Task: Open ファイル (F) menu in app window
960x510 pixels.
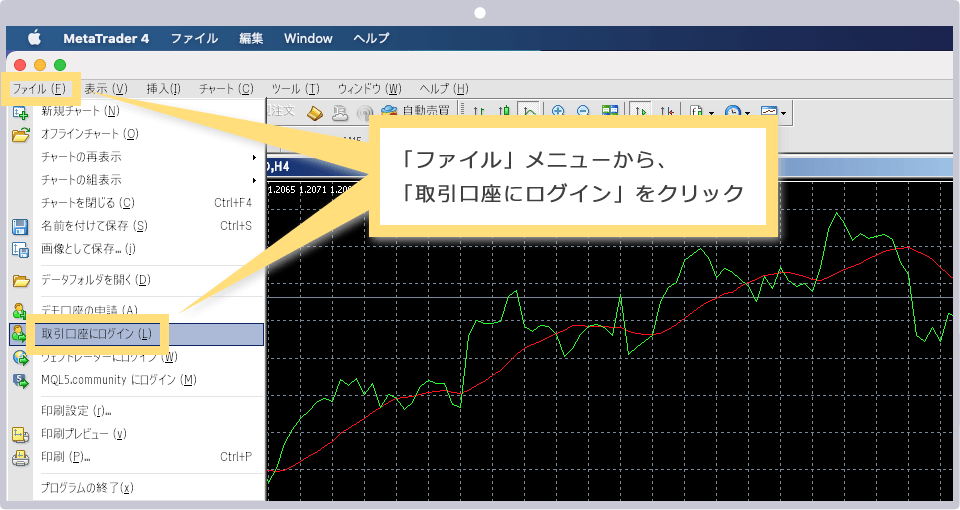Action: point(39,89)
